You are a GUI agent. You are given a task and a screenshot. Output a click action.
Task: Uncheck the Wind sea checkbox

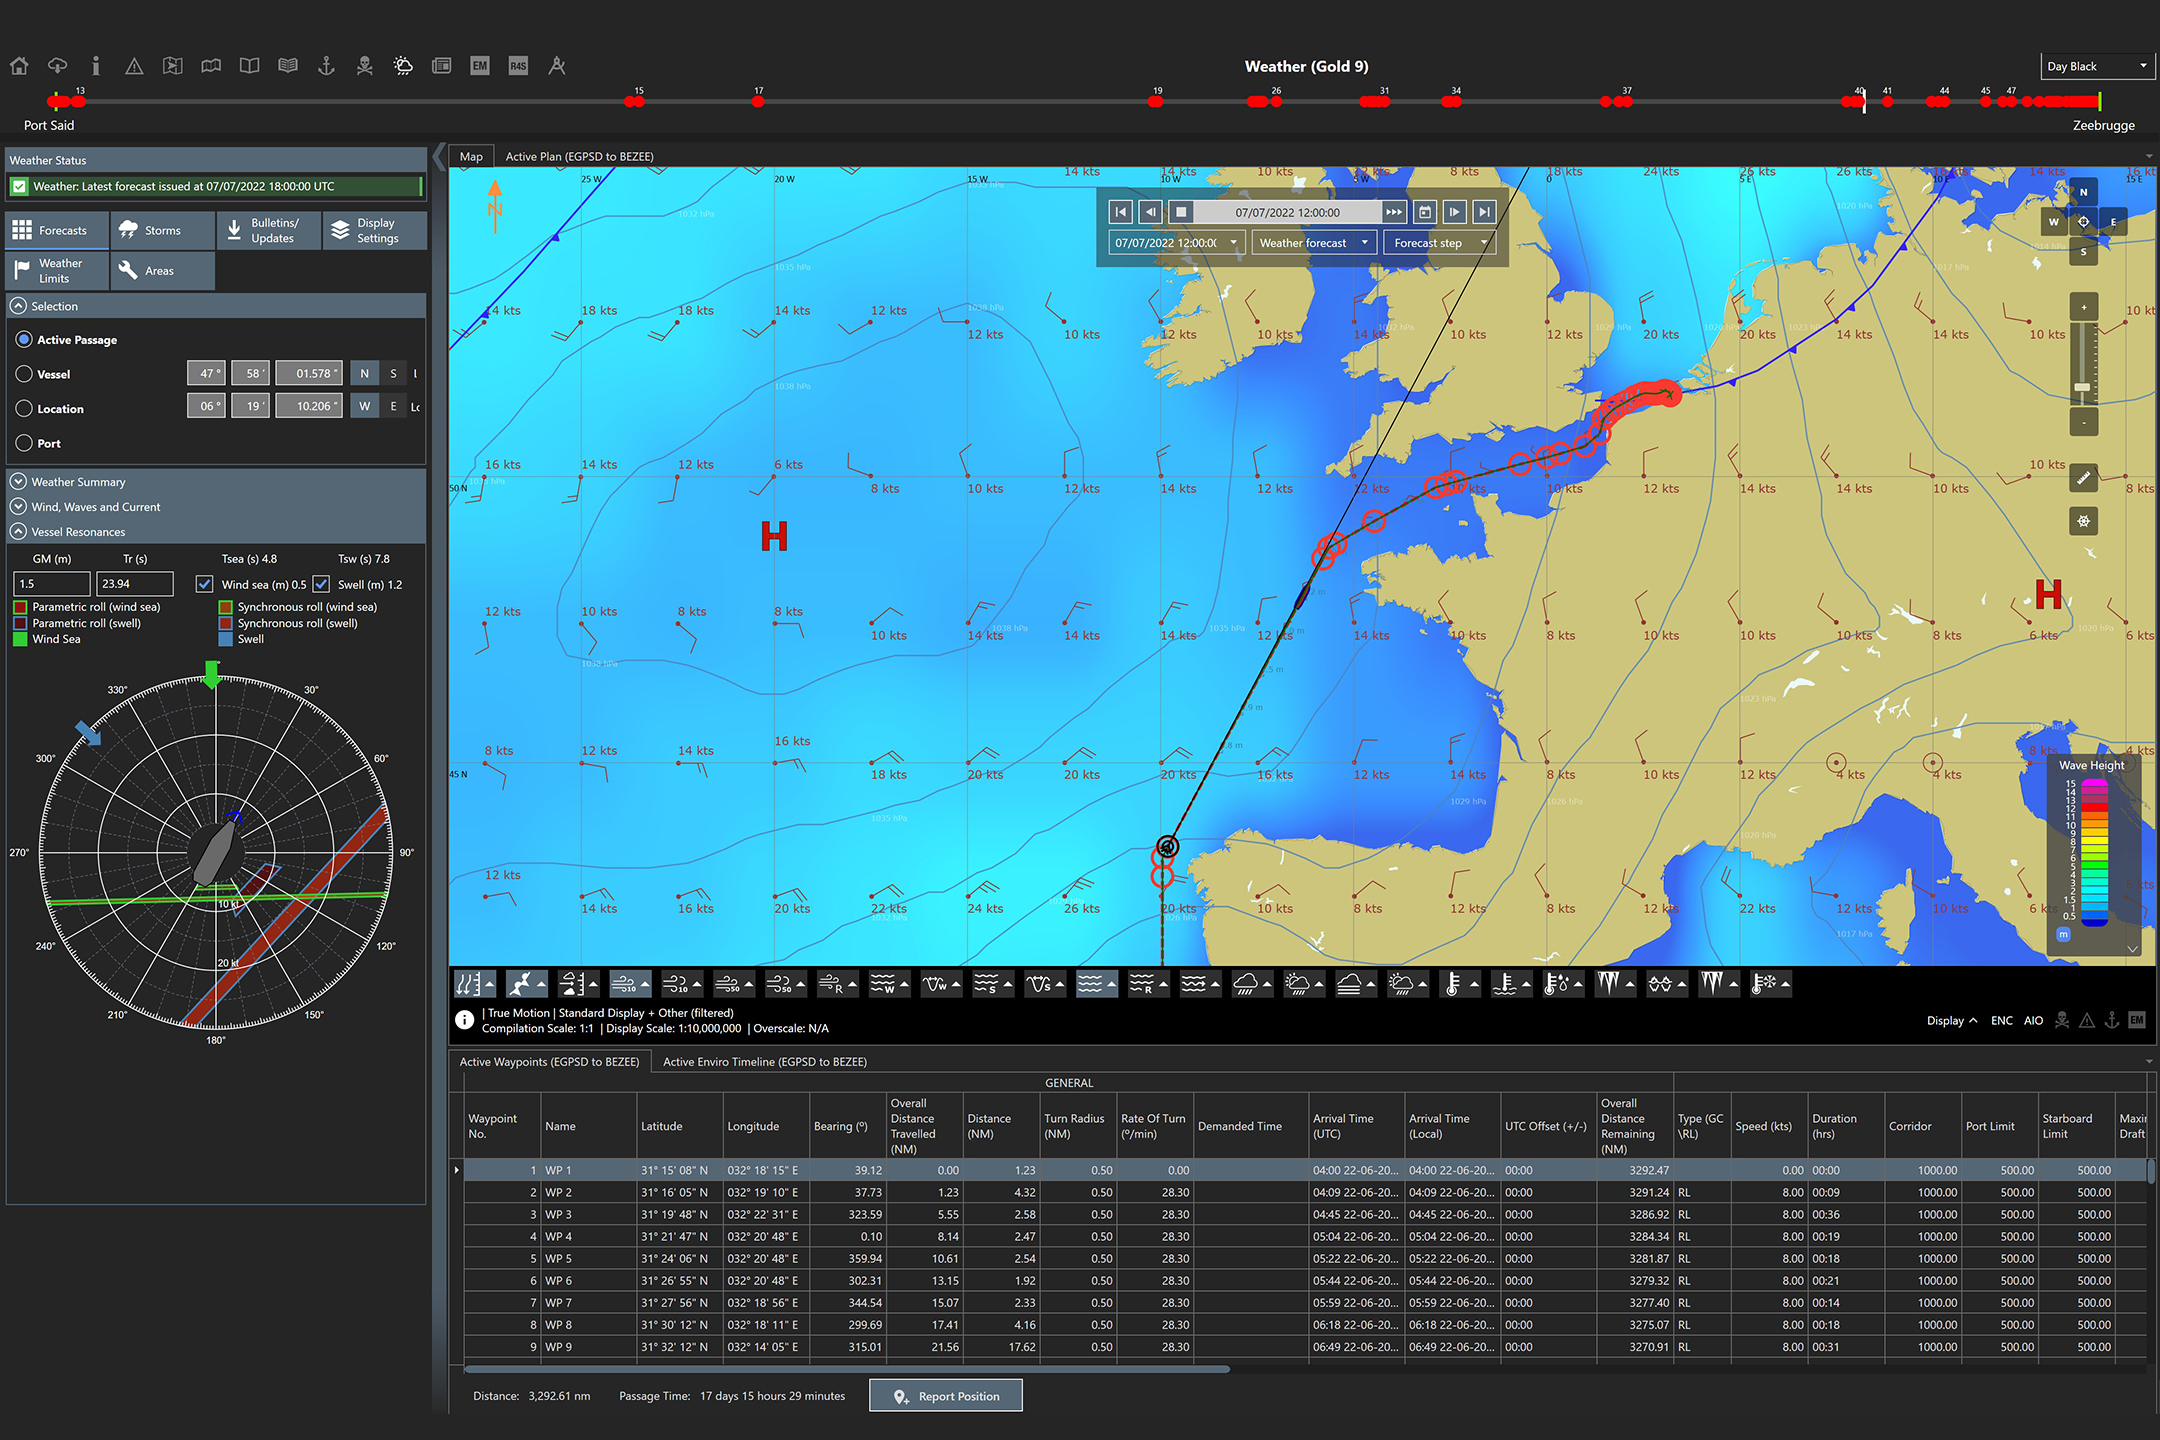click(204, 584)
